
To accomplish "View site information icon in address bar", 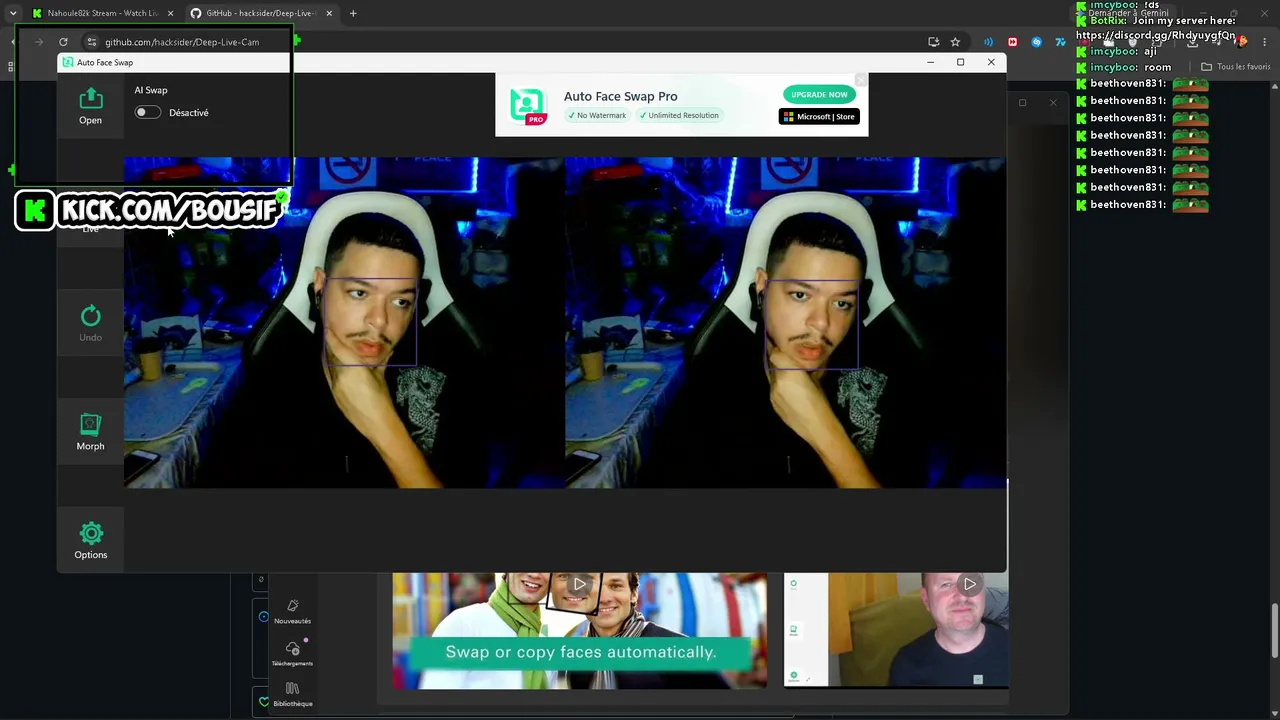I will click(x=91, y=42).
